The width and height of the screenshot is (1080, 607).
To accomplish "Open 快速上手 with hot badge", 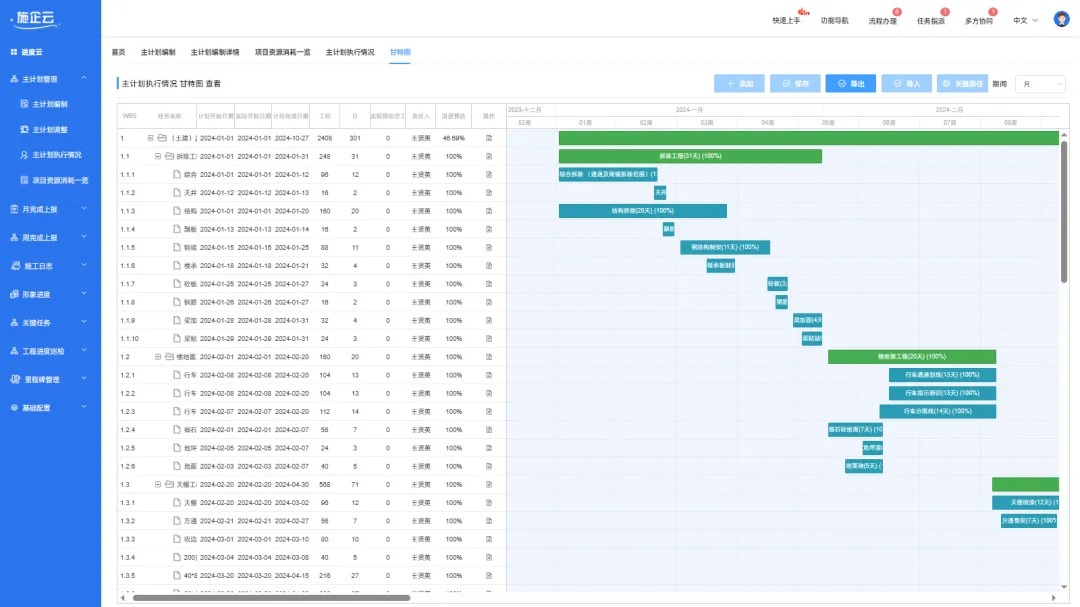I will (x=786, y=20).
